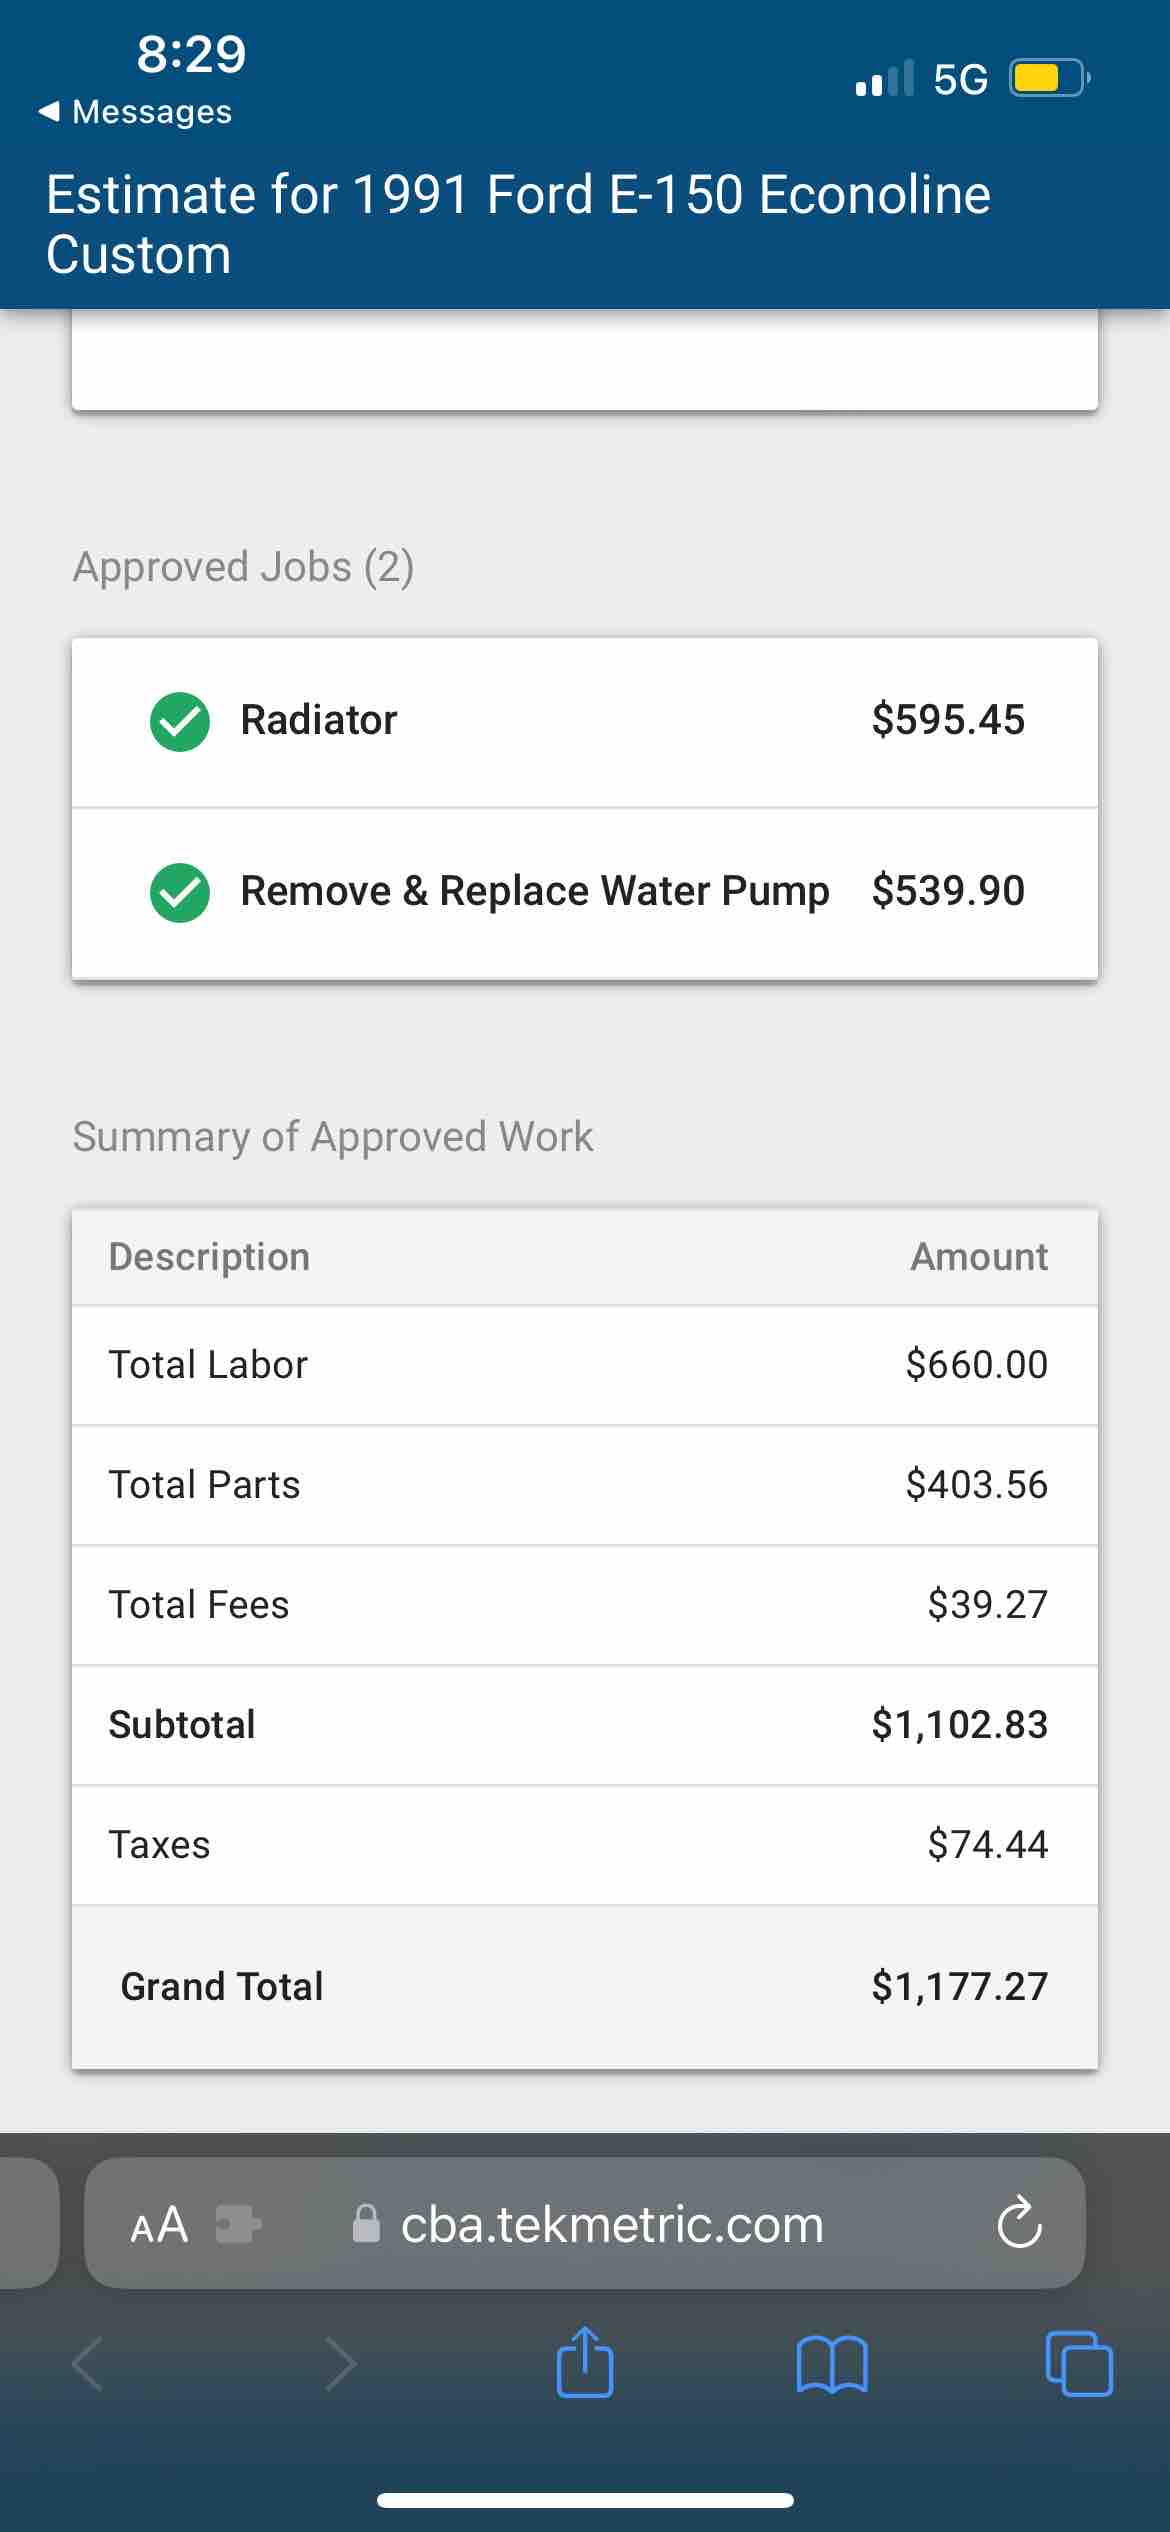Tap the extensions puzzle piece icon
The image size is (1170, 2532).
pyautogui.click(x=238, y=2225)
